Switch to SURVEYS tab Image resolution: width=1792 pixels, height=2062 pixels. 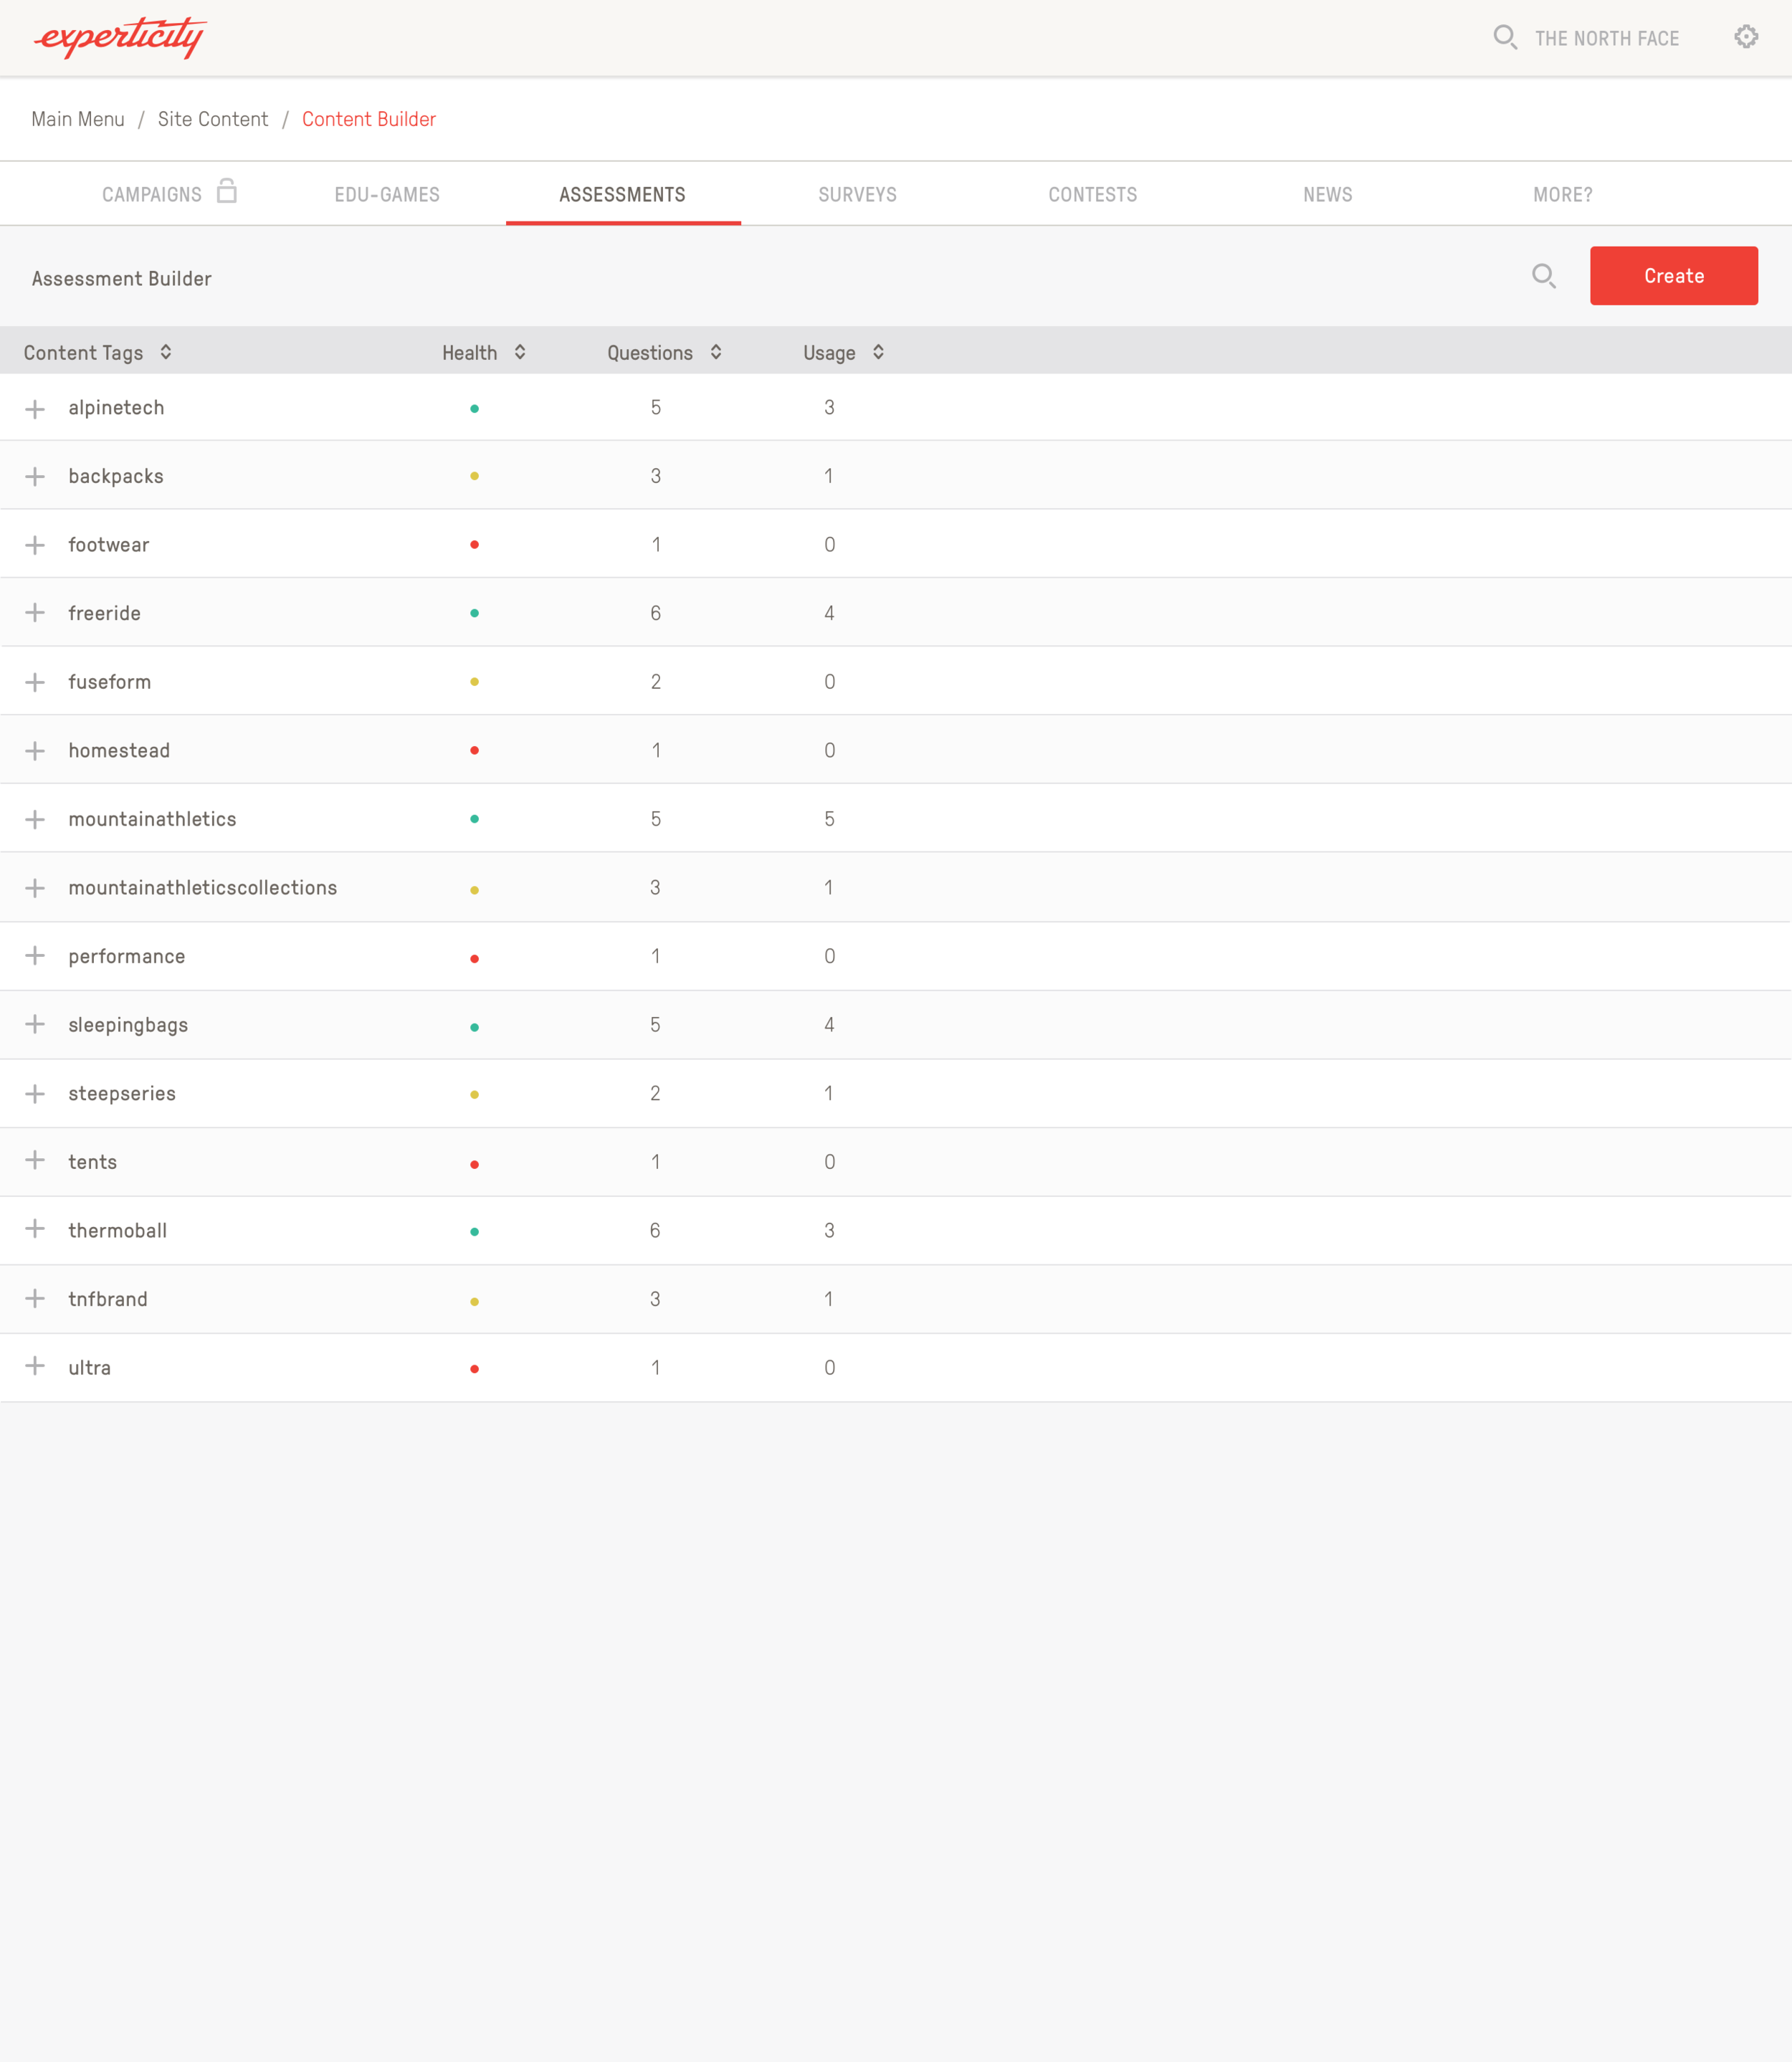pyautogui.click(x=857, y=193)
